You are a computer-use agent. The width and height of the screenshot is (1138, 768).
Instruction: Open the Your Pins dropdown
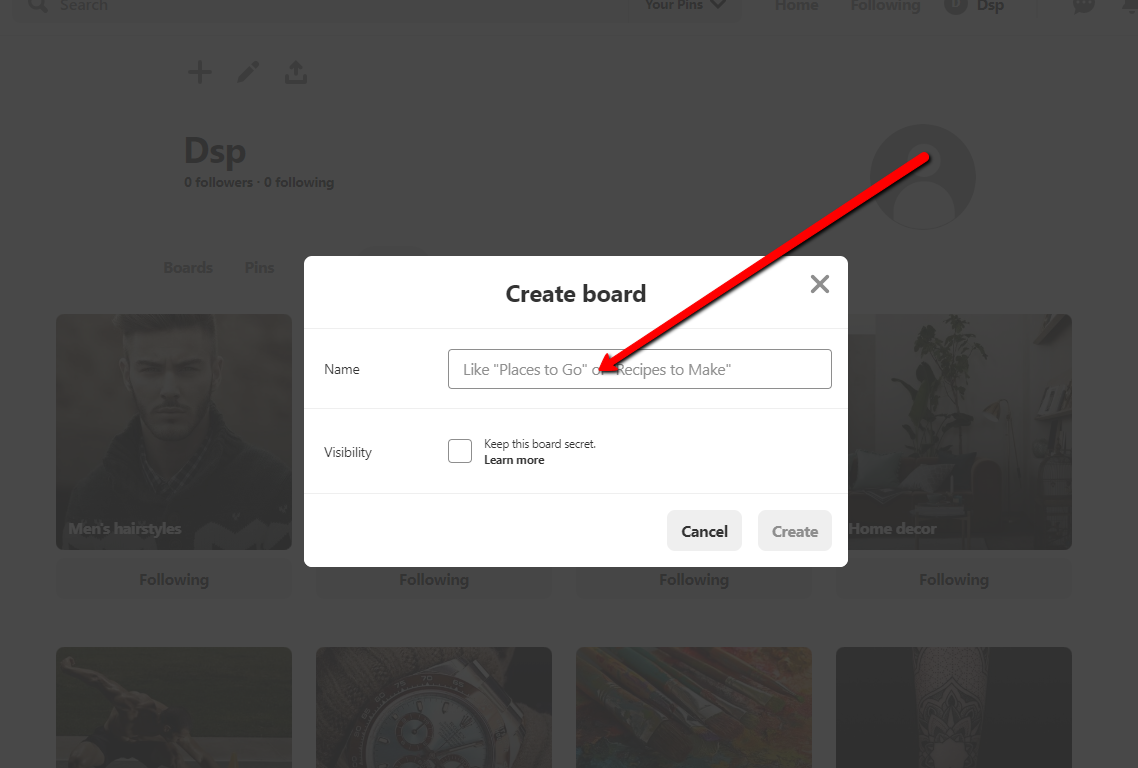684,6
